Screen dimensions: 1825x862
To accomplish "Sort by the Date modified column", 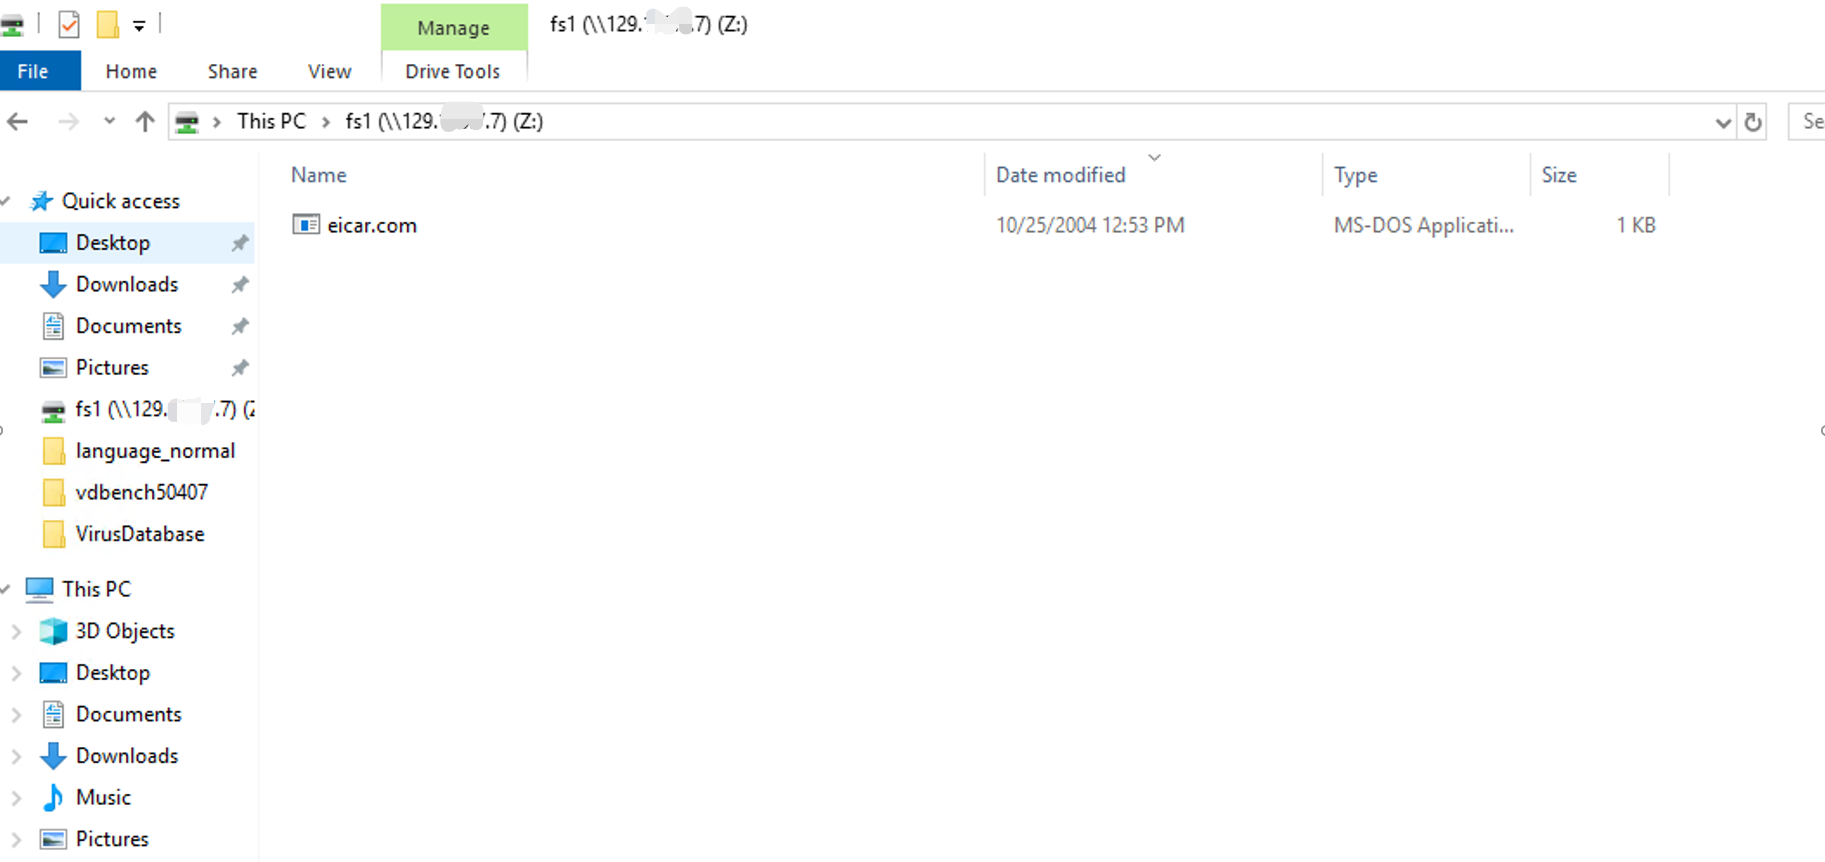I will [1061, 175].
